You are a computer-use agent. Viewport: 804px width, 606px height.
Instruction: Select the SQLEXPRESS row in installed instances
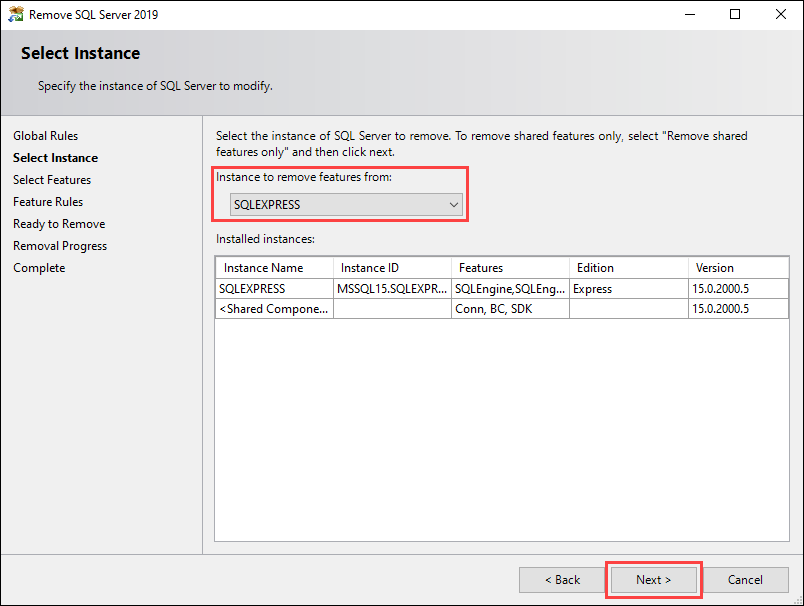(x=502, y=289)
